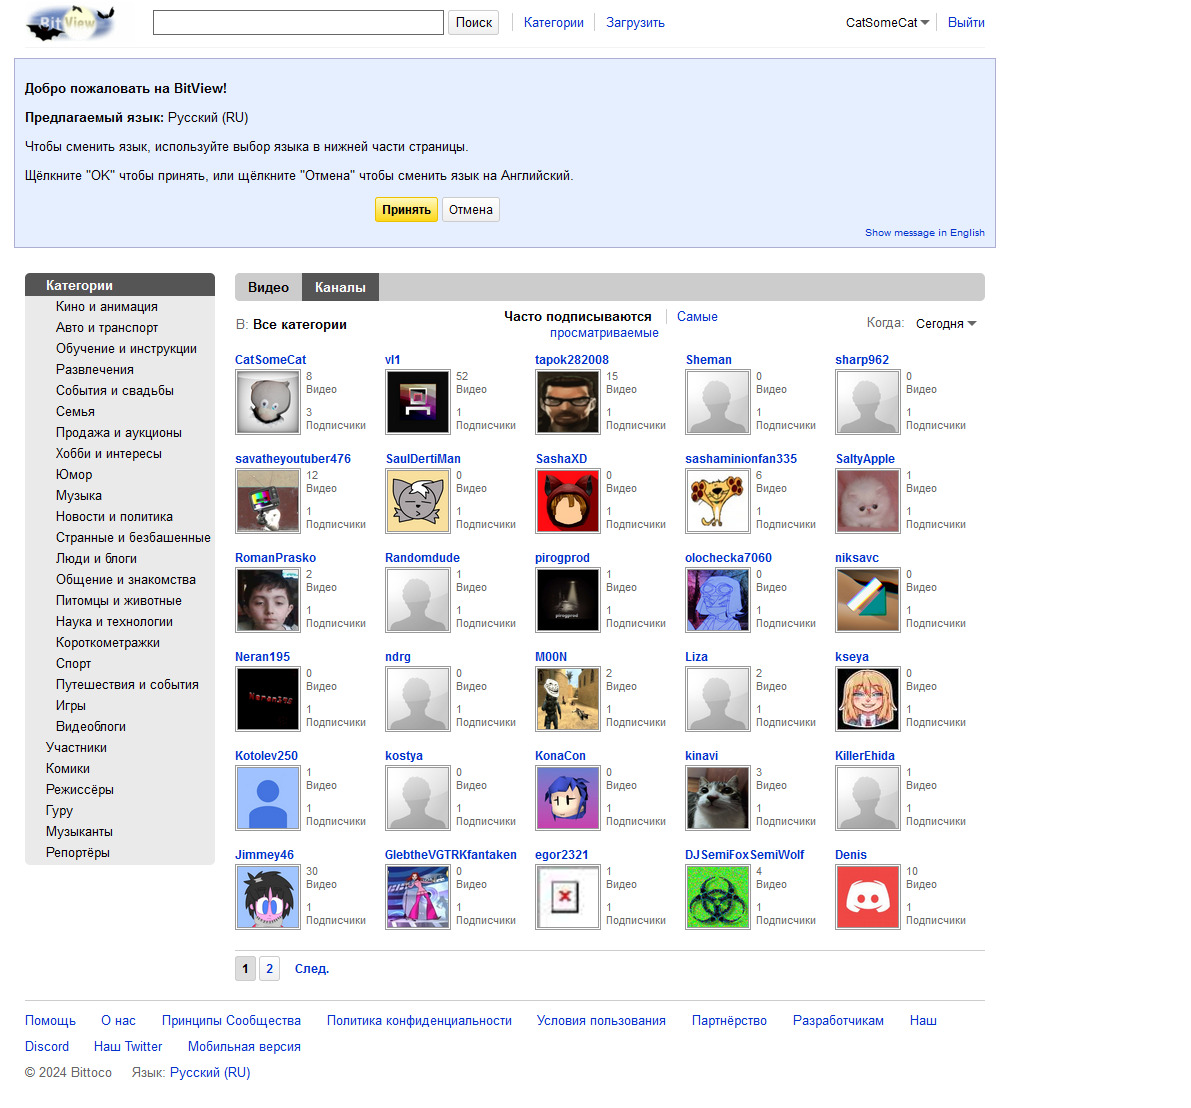This screenshot has width=1191, height=1108.
Task: Open sashaminionfan335 avatar image
Action: point(718,501)
